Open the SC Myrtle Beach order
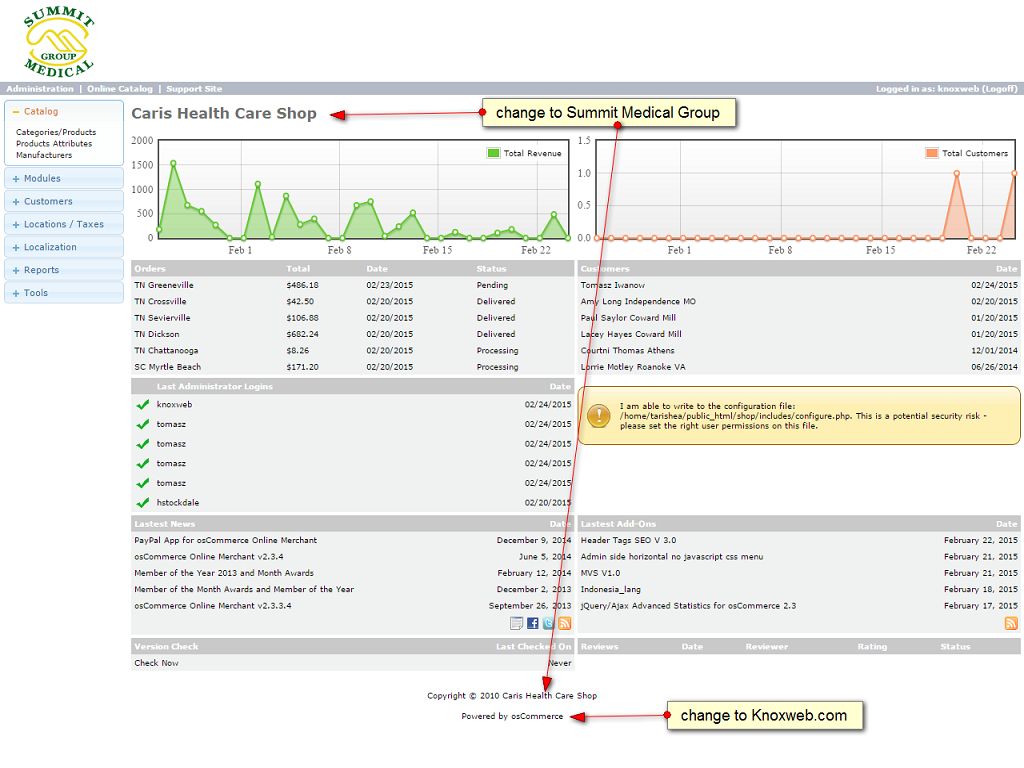 click(167, 367)
